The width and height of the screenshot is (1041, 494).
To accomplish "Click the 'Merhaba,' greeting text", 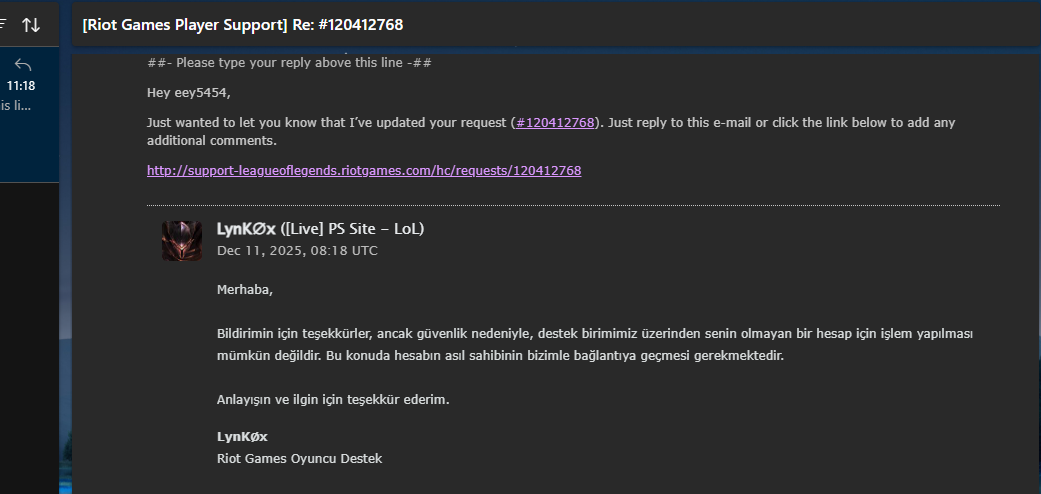I will click(245, 289).
